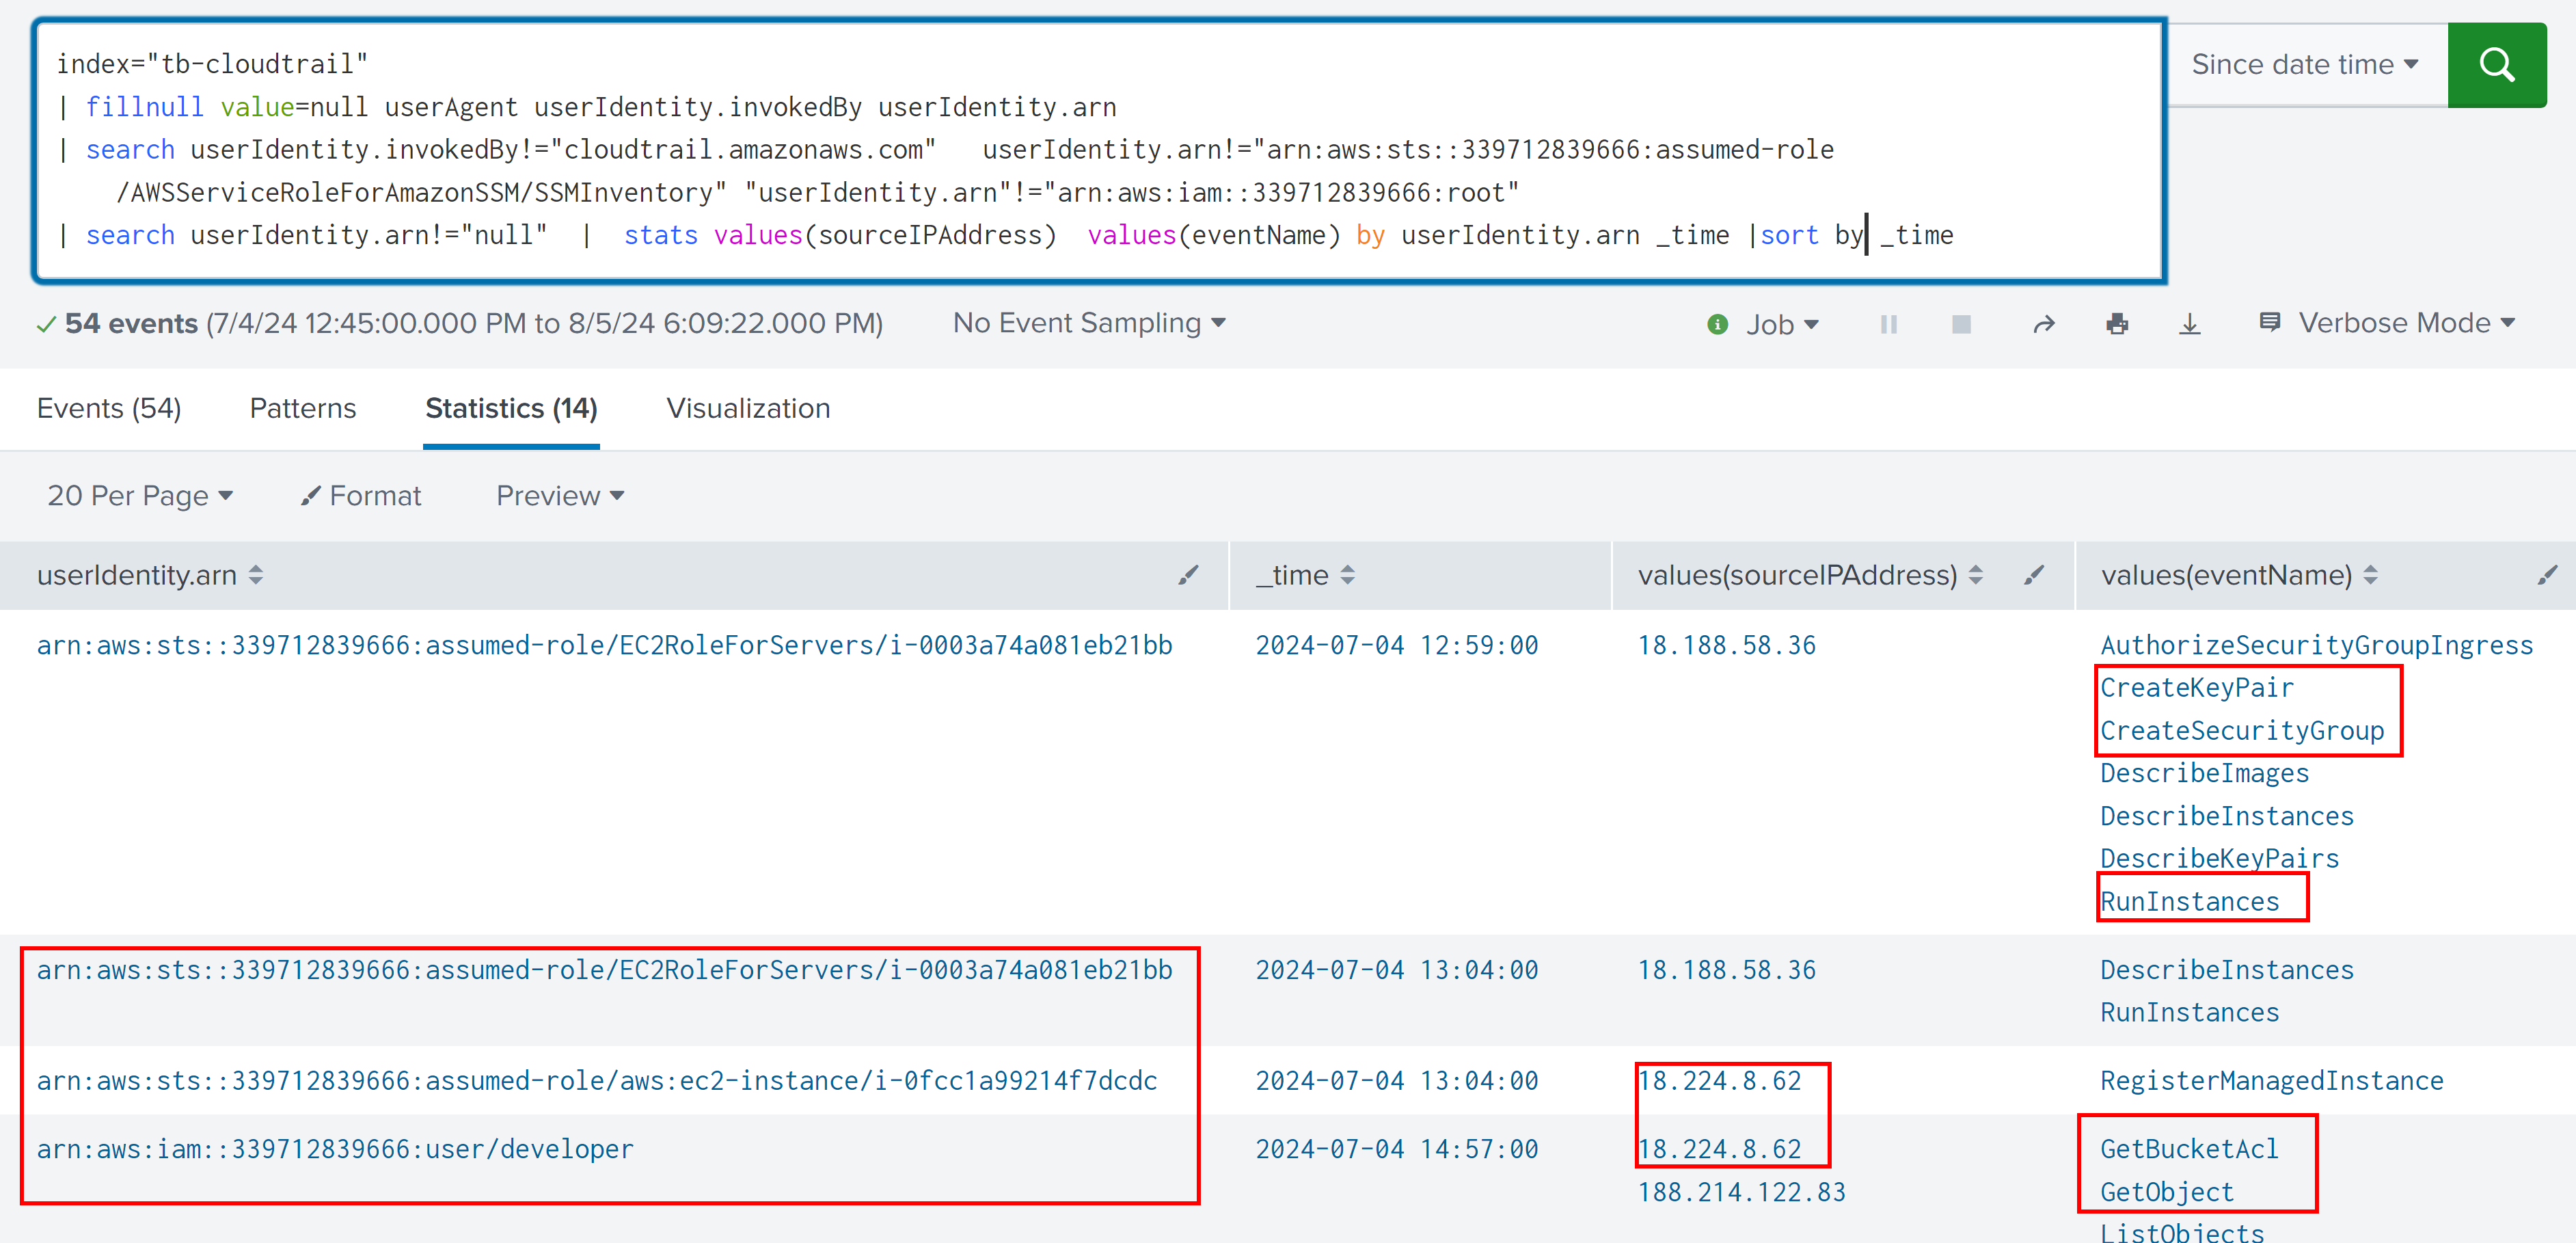The image size is (2576, 1243).
Task: Switch to Events (54) tab
Action: pos(109,408)
